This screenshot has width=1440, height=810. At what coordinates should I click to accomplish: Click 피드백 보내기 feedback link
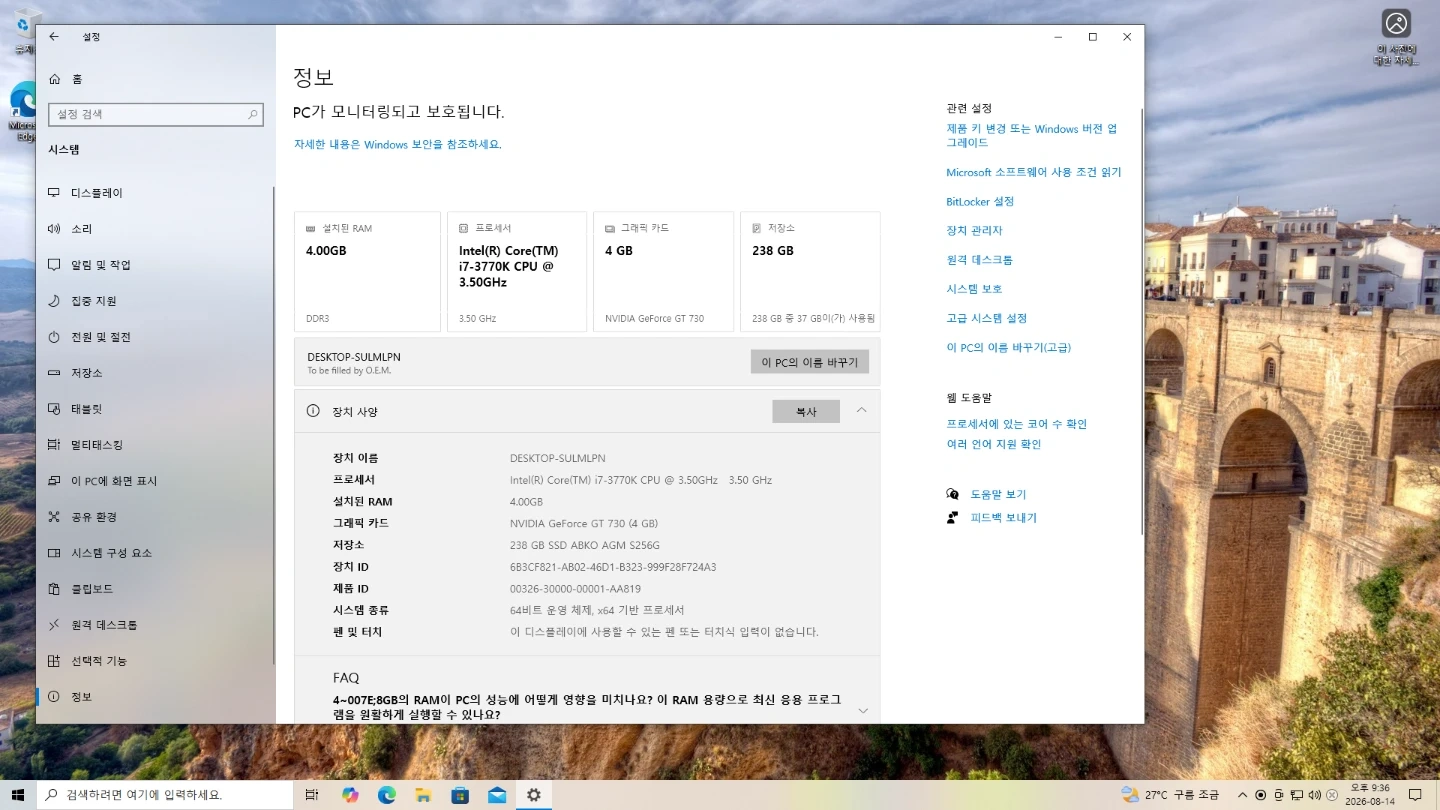tap(1004, 518)
